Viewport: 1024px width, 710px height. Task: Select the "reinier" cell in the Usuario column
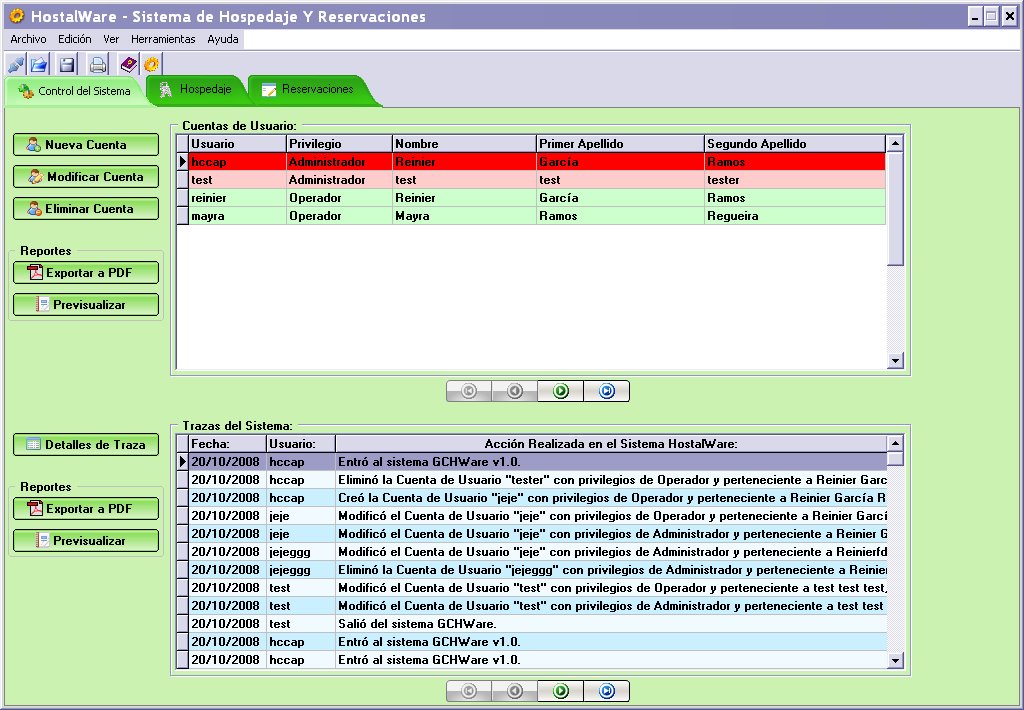pyautogui.click(x=238, y=198)
